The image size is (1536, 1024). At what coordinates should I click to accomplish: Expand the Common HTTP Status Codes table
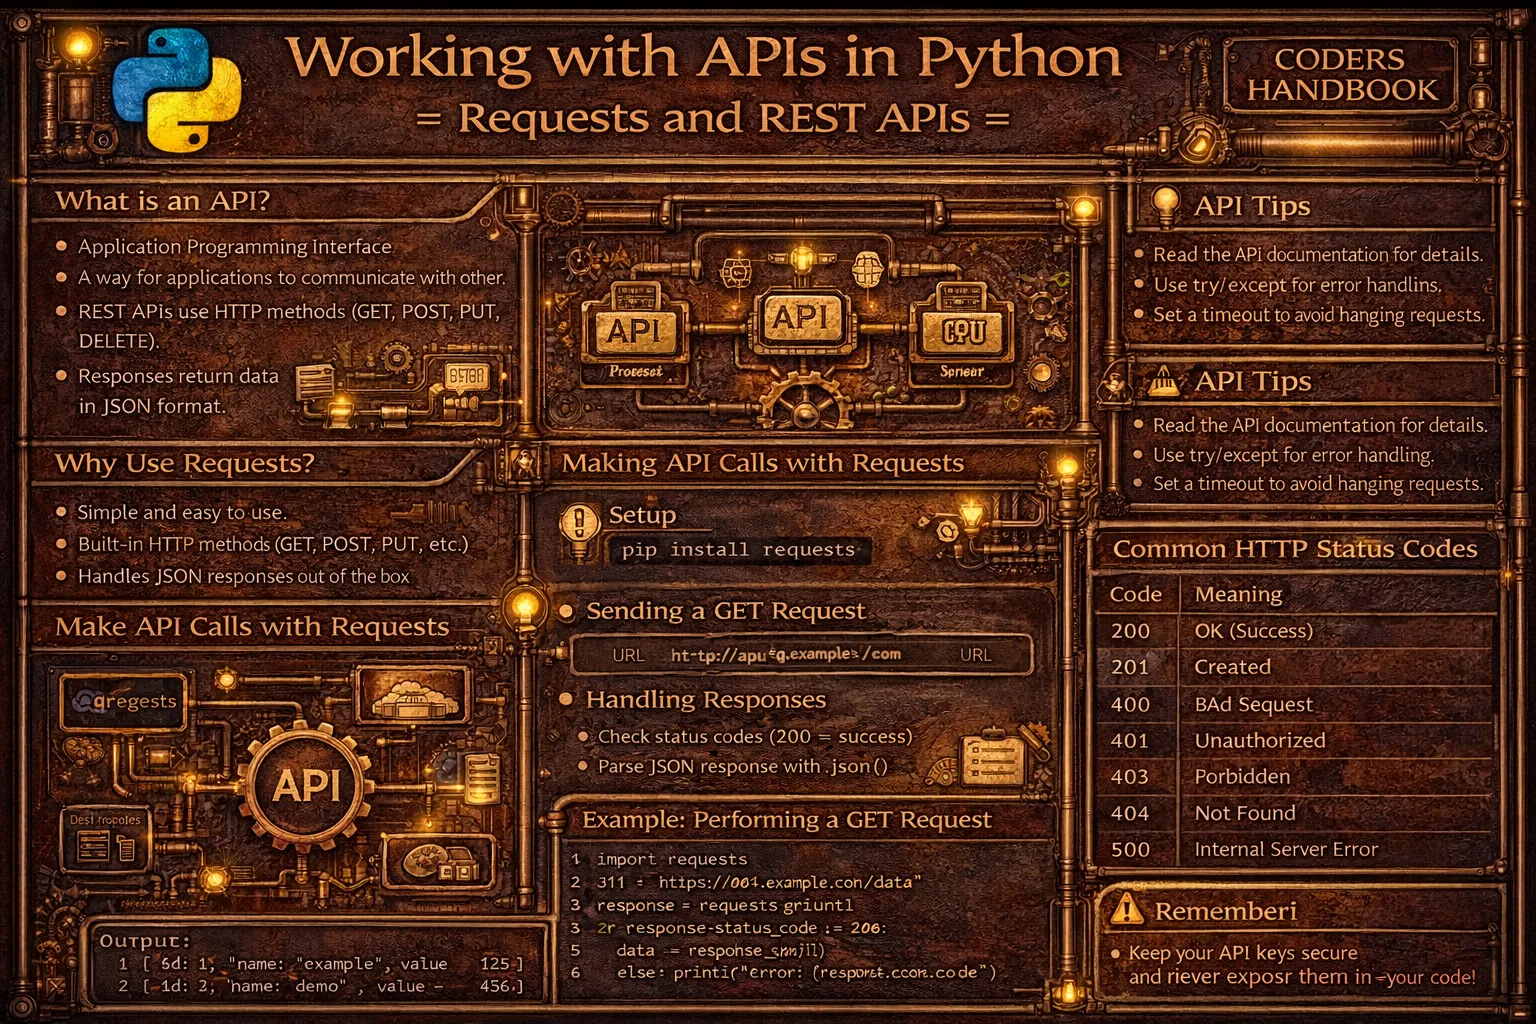(1296, 548)
